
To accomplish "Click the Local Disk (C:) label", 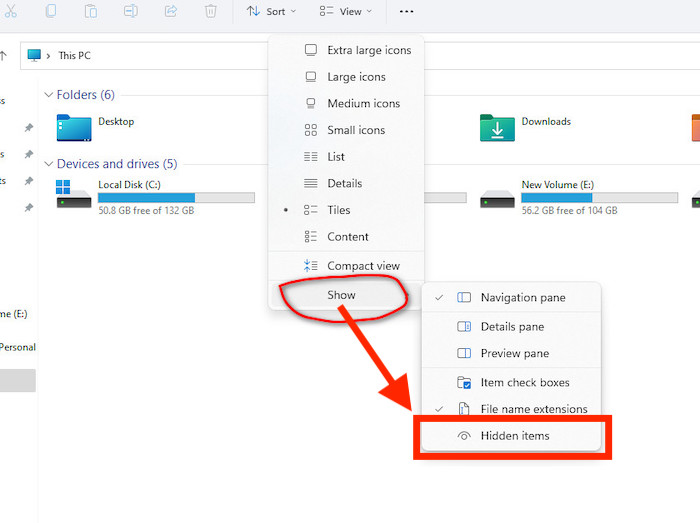I will point(129,185).
